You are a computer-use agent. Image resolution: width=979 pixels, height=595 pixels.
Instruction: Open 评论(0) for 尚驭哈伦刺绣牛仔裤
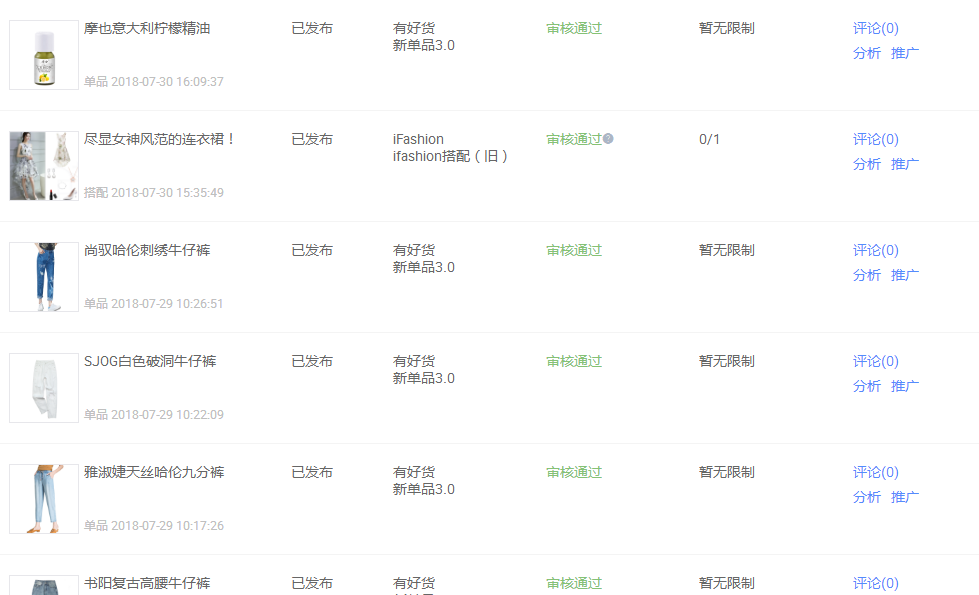[875, 250]
